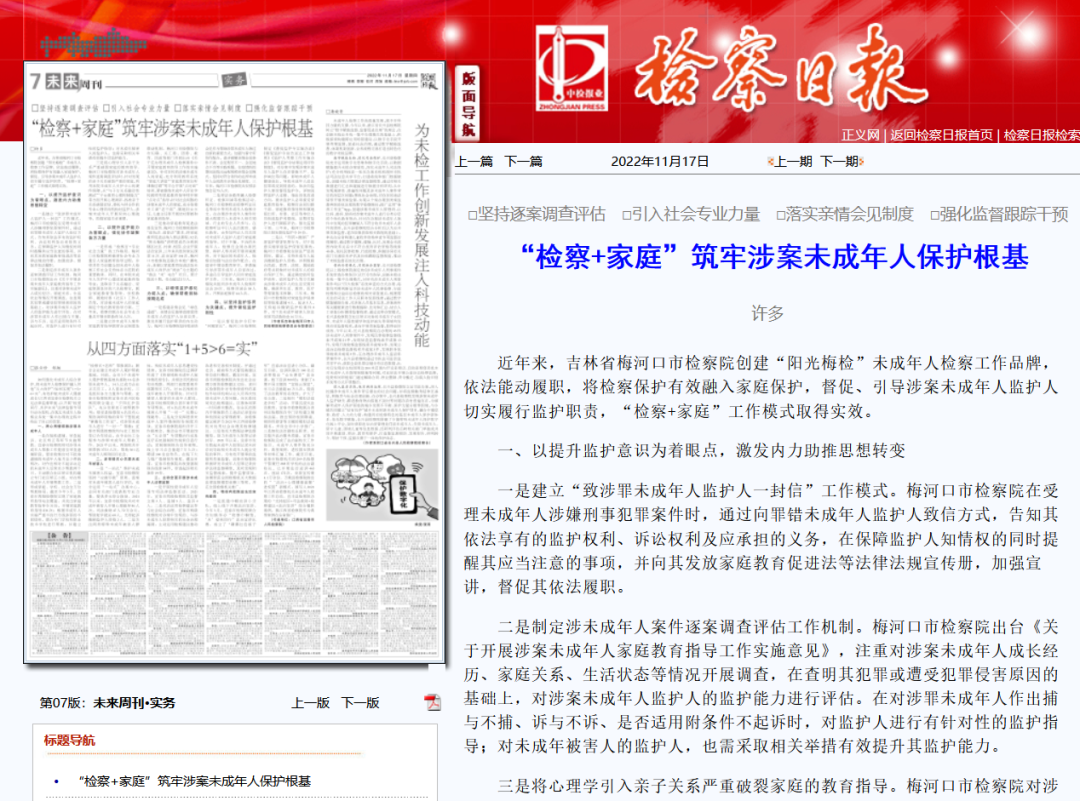Open the 版面导航 page navigation tab
This screenshot has width=1080, height=801.
pyautogui.click(x=468, y=104)
